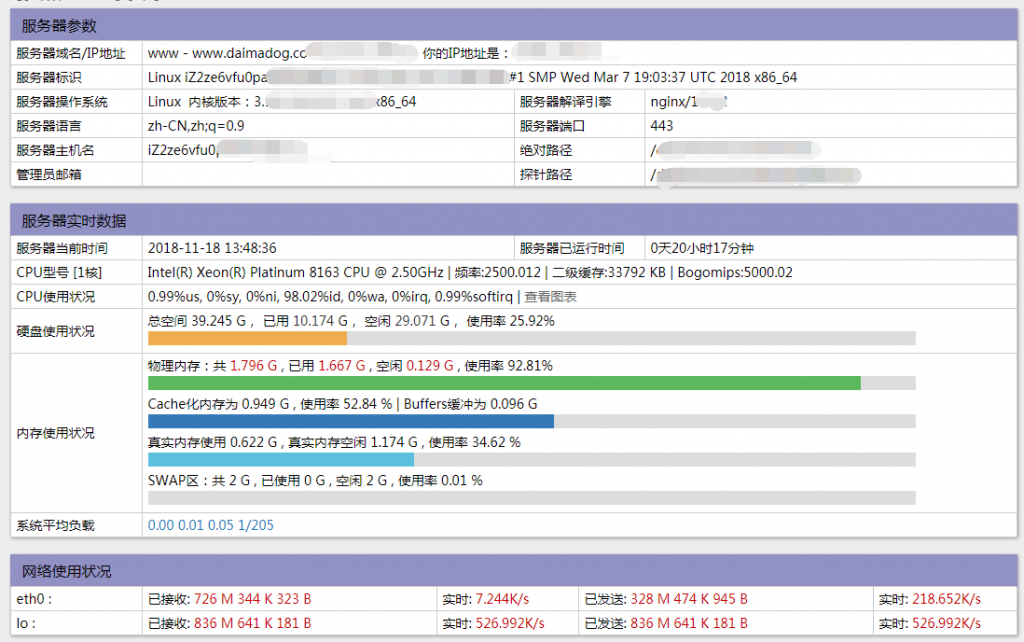Click lo received value 836 M 641 K 181 B

coord(252,623)
